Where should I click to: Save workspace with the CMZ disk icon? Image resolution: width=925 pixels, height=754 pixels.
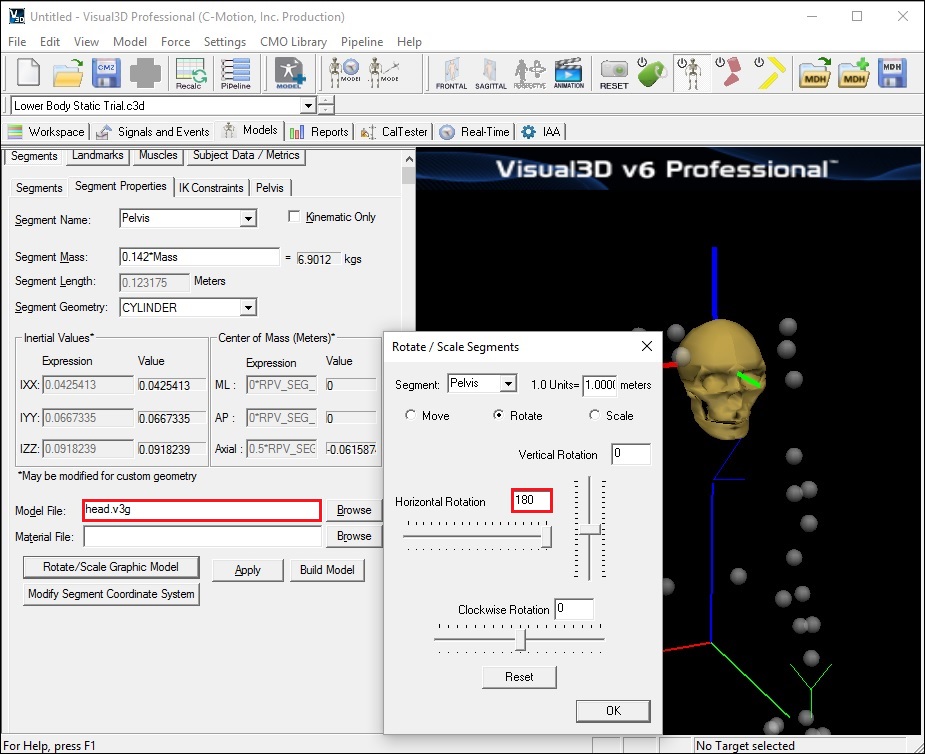coord(106,73)
